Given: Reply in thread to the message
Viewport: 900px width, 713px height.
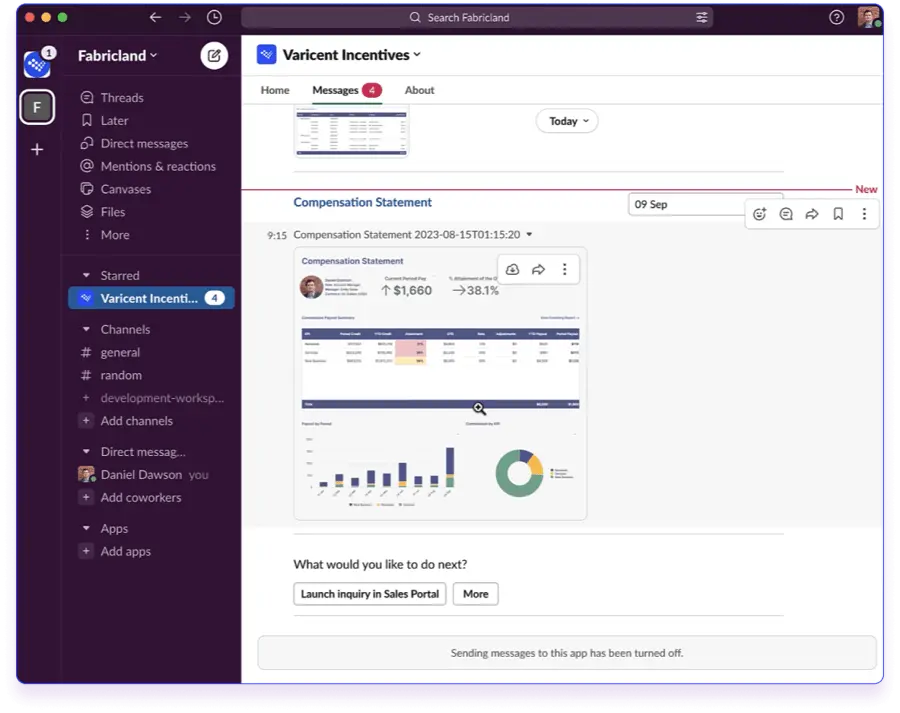Looking at the screenshot, I should [x=786, y=214].
